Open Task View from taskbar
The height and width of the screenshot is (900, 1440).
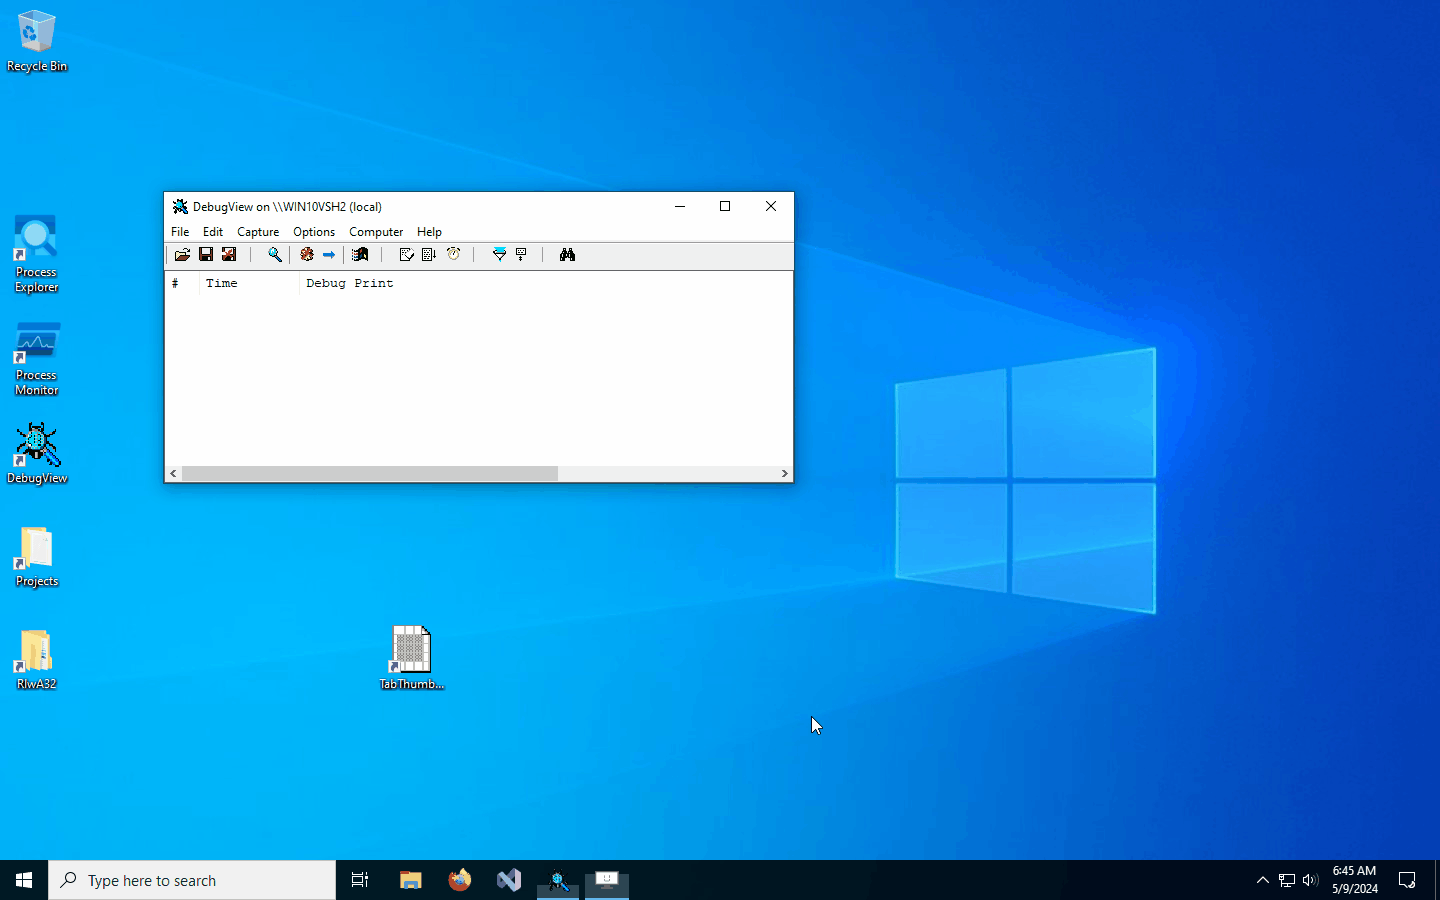click(x=360, y=880)
